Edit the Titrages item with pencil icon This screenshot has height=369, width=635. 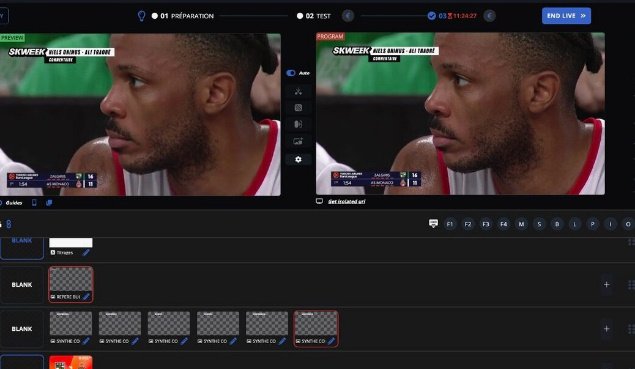point(86,253)
